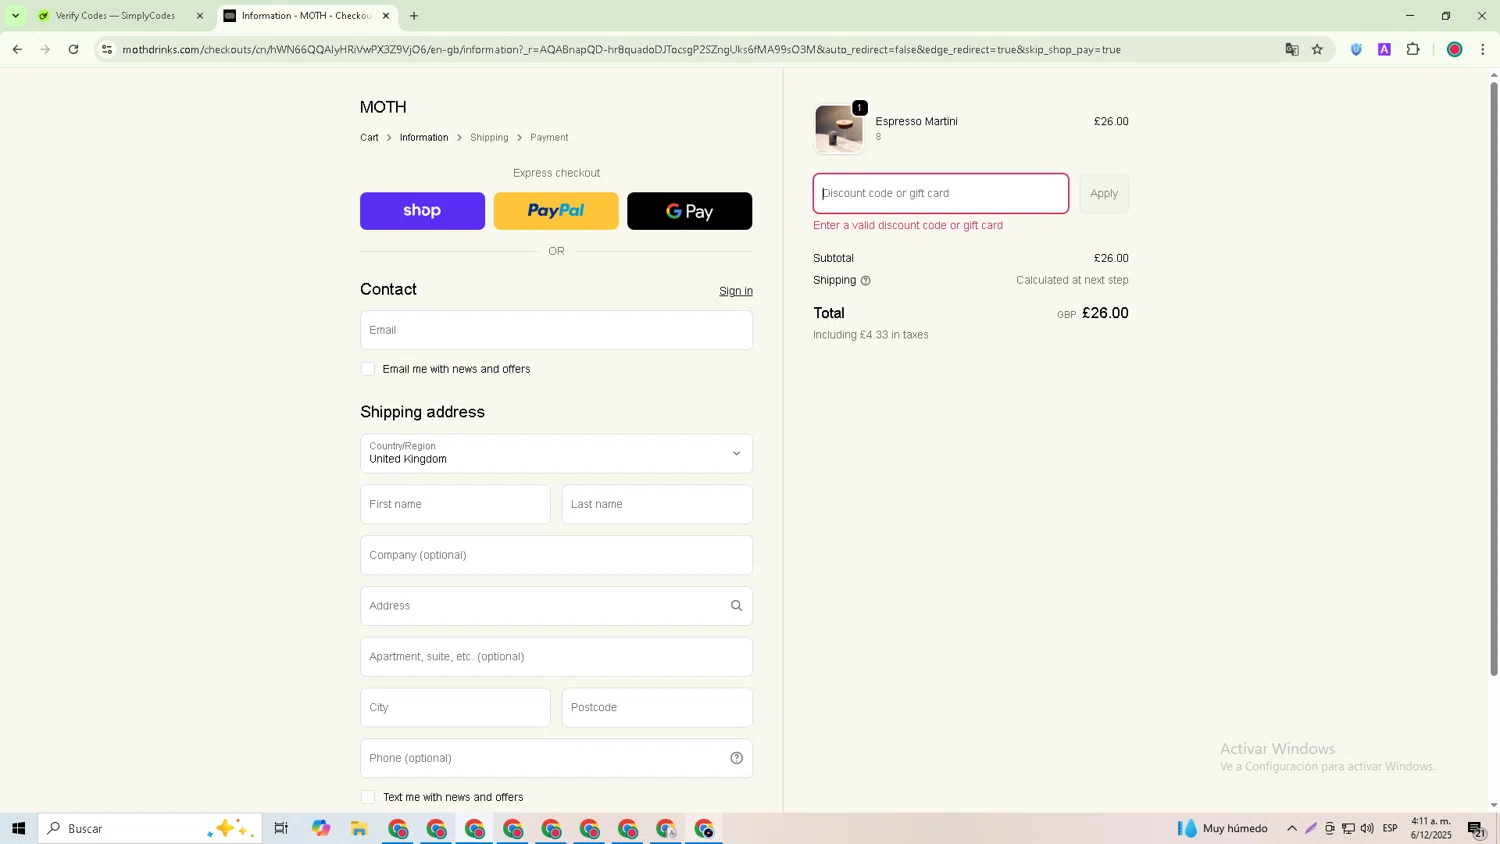Focus the Postcode field
The width and height of the screenshot is (1500, 844).
click(657, 708)
